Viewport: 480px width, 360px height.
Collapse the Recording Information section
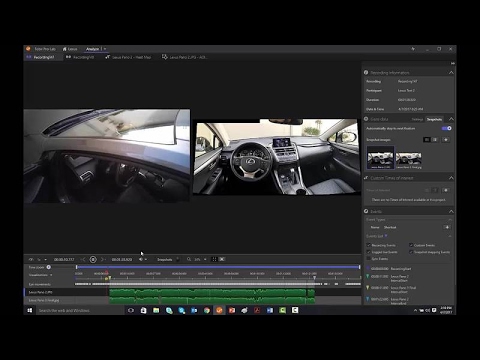[451, 72]
